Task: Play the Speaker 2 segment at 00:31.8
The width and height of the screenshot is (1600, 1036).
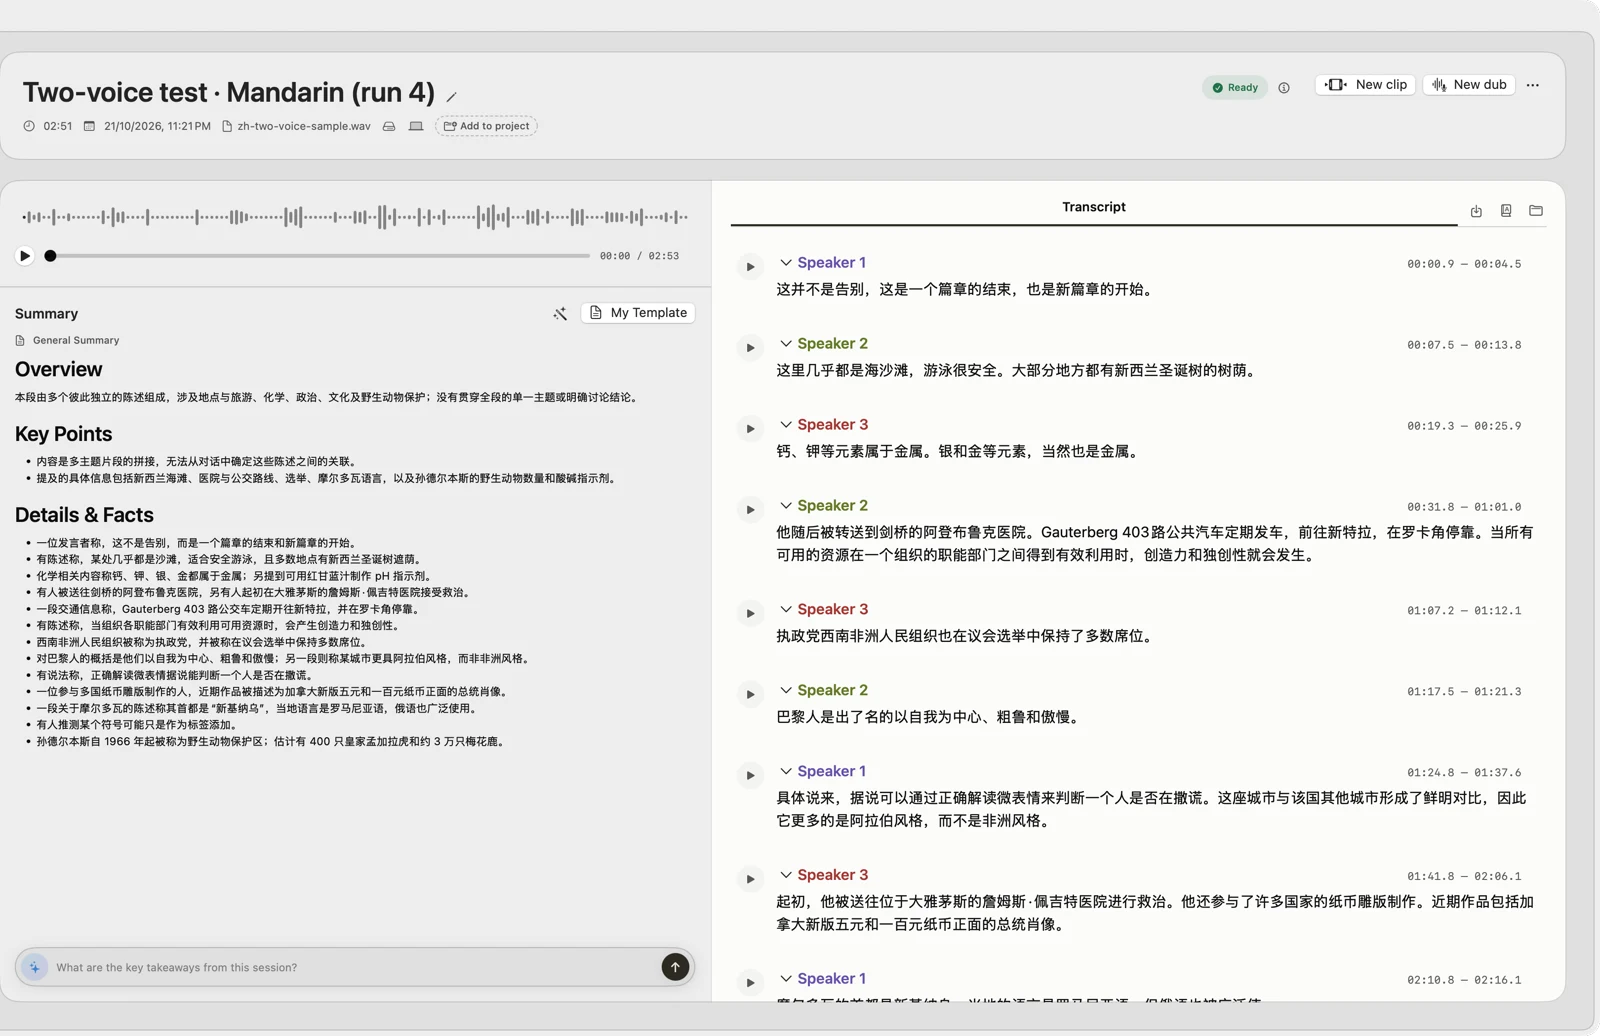Action: point(750,510)
